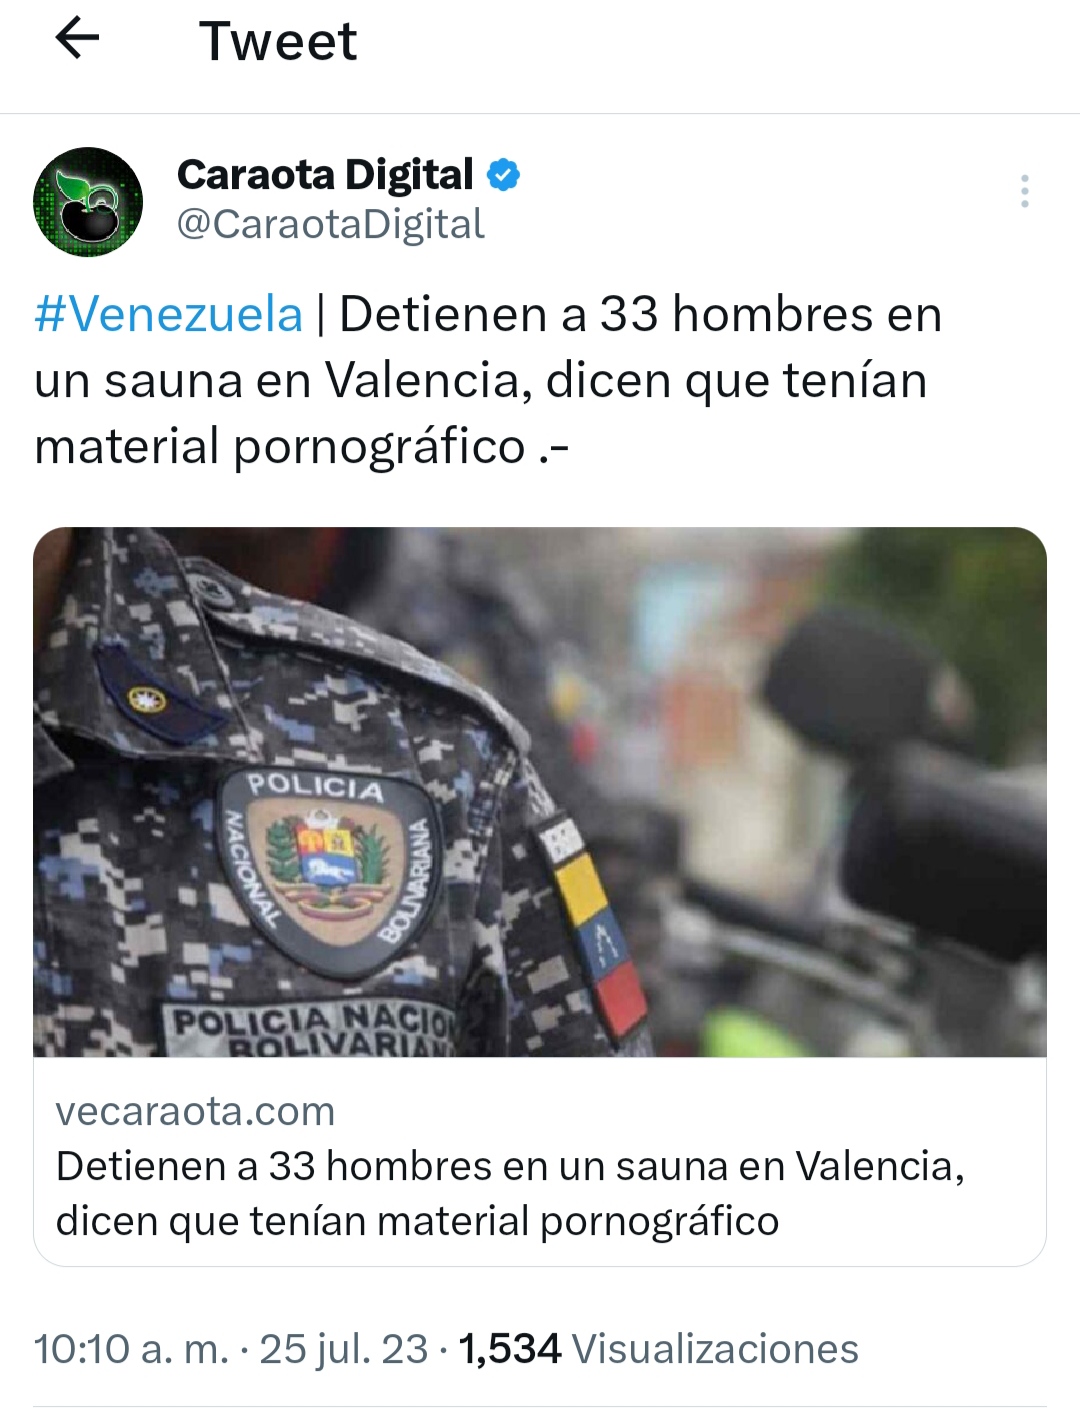
Task: Tap the link card's second headline line
Action: pyautogui.click(x=417, y=1221)
